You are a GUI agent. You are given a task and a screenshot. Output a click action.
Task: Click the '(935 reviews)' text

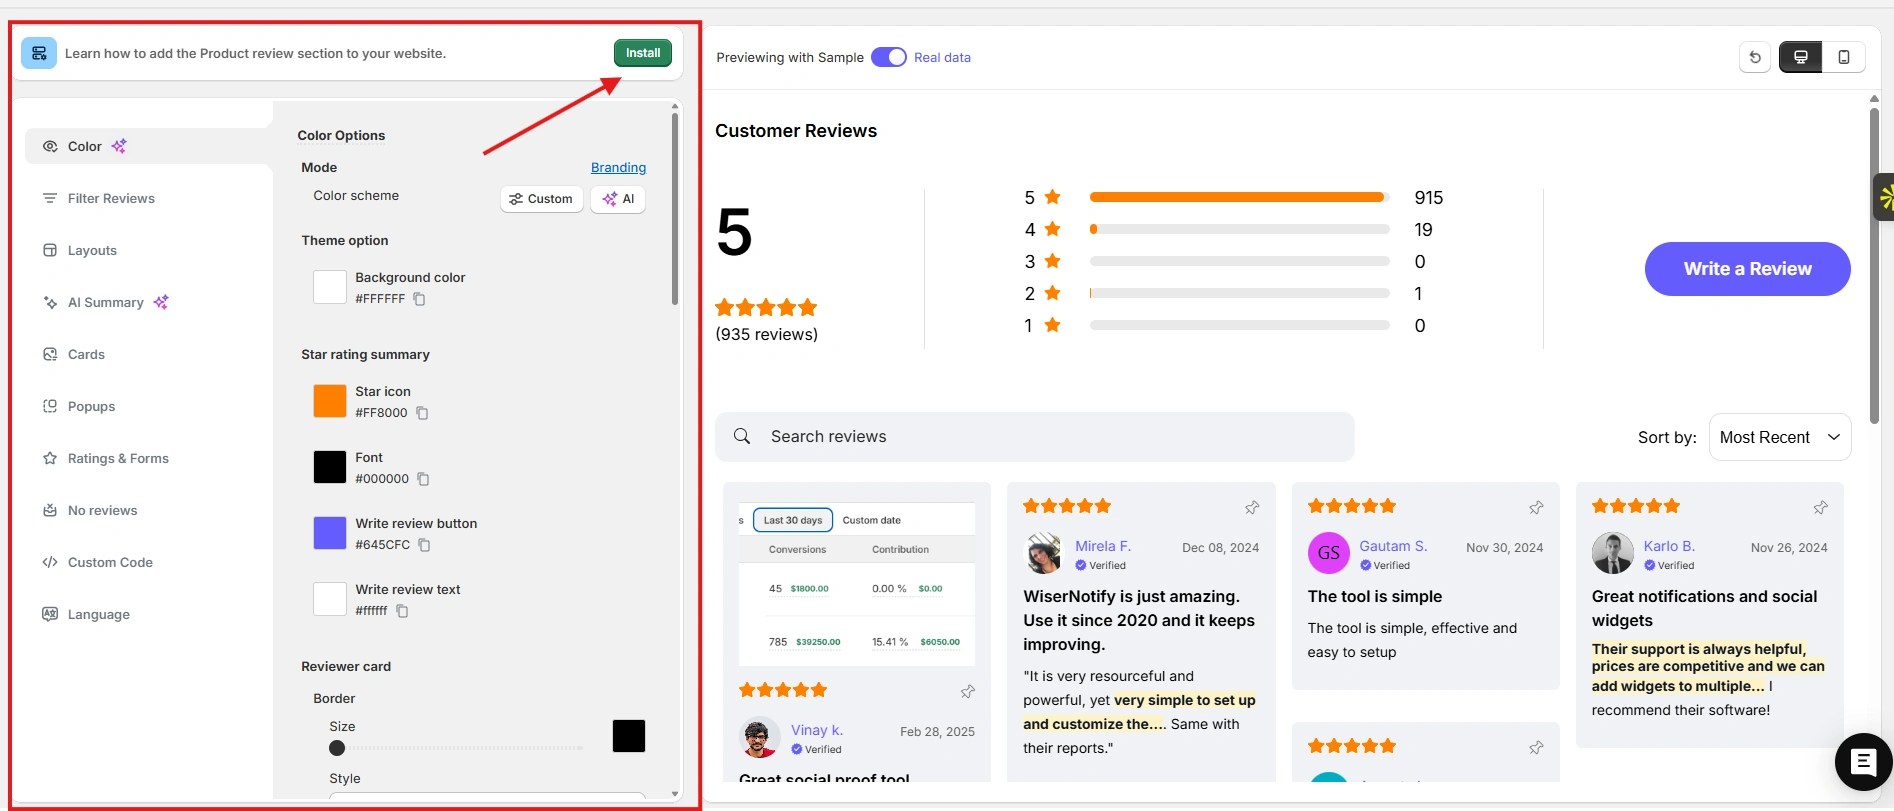point(767,334)
